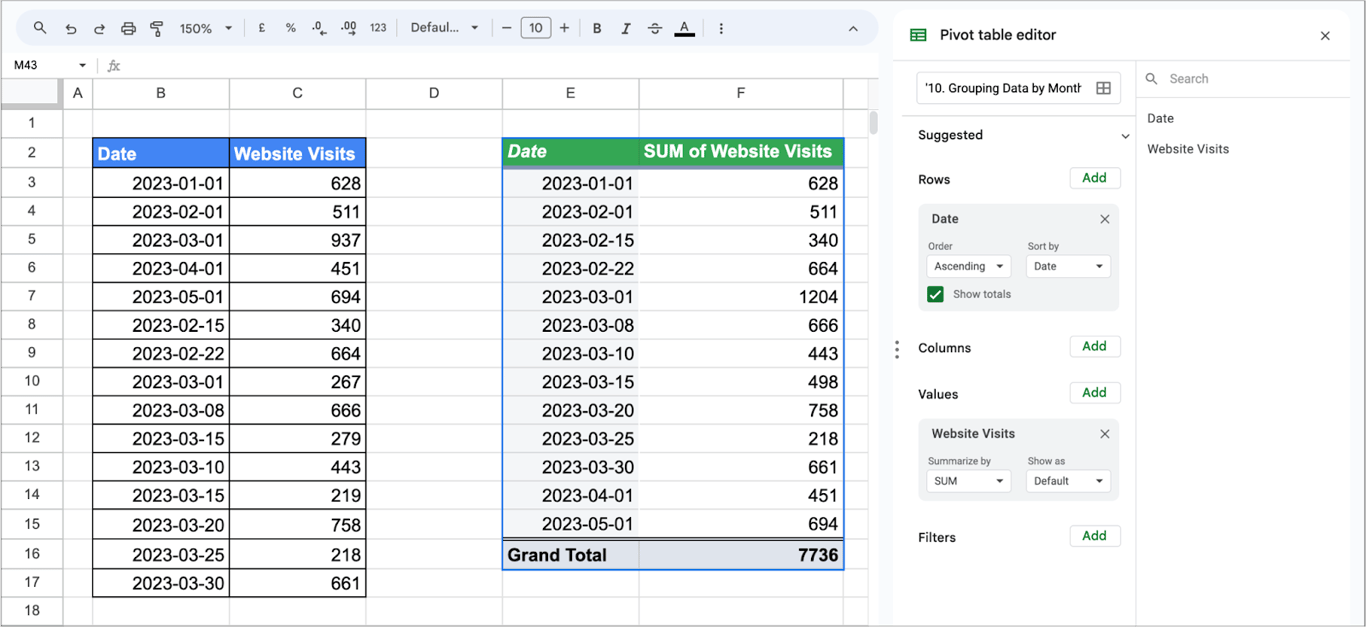Toggle bold formatting
Viewport: 1366px width, 627px height.
coord(597,28)
